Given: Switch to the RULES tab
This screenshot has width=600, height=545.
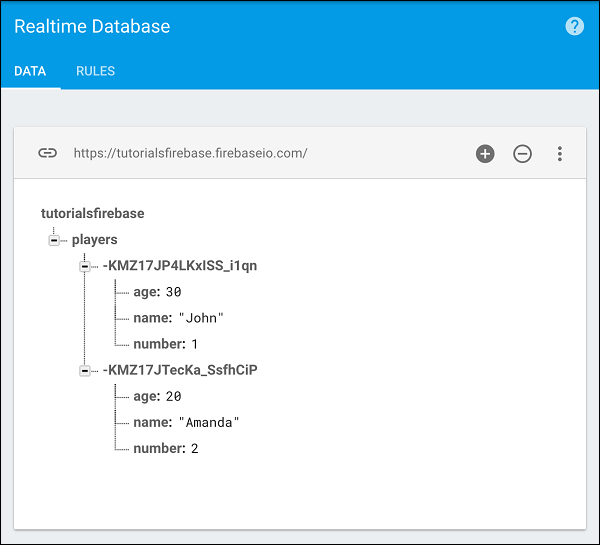Looking at the screenshot, I should pos(95,71).
